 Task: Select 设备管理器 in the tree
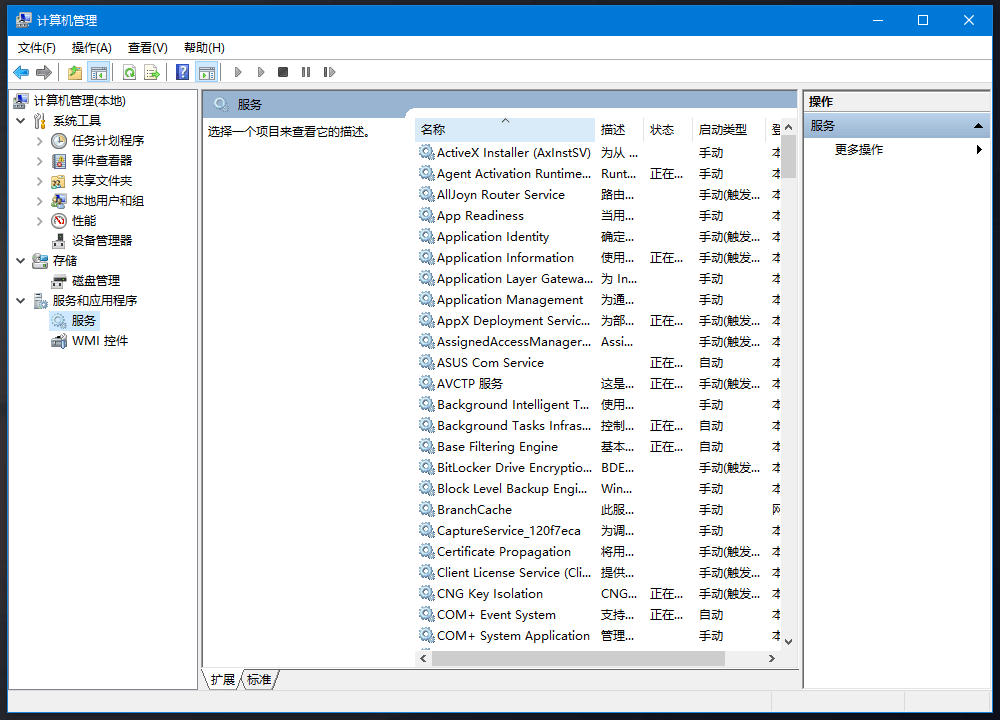click(x=102, y=240)
